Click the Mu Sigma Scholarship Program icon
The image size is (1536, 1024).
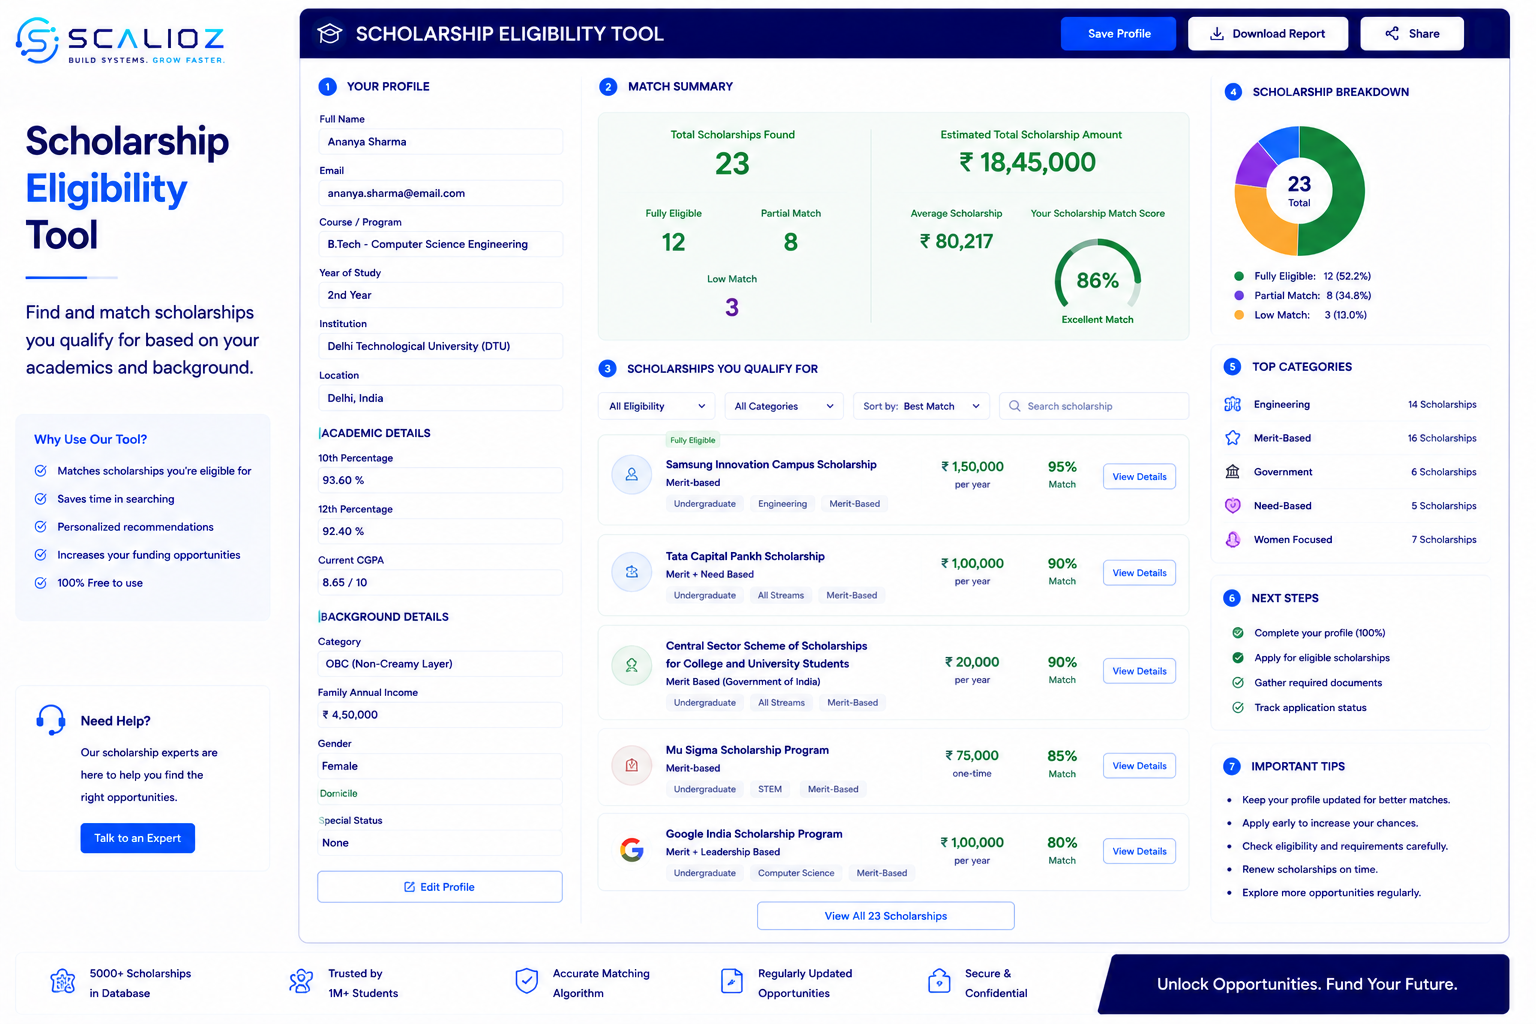632,766
